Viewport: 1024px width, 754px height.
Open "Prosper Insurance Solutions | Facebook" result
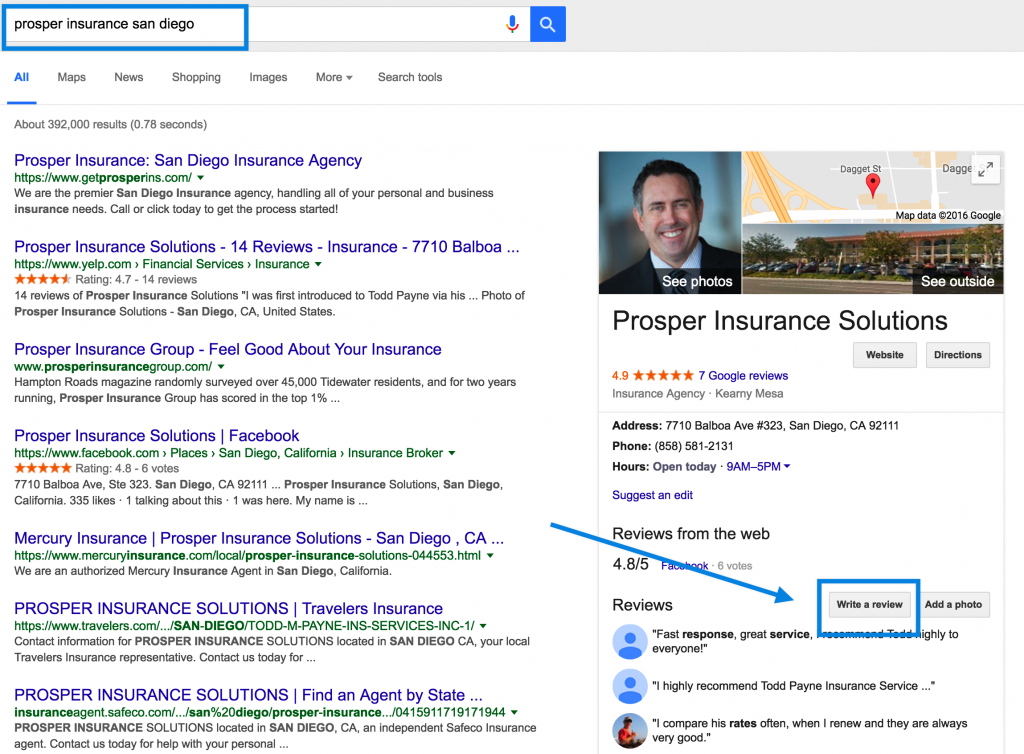[157, 435]
